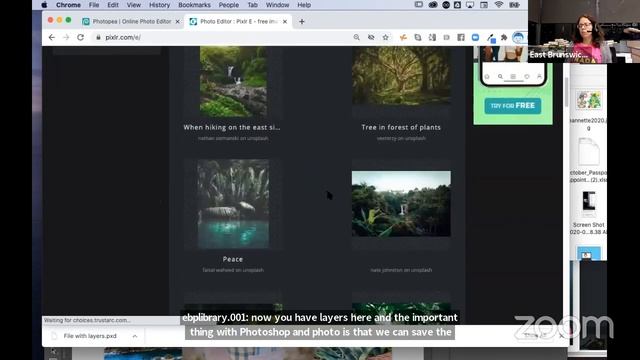This screenshot has width=640, height=360.
Task: Click the color picker eyedropper extension
Action: (x=491, y=38)
